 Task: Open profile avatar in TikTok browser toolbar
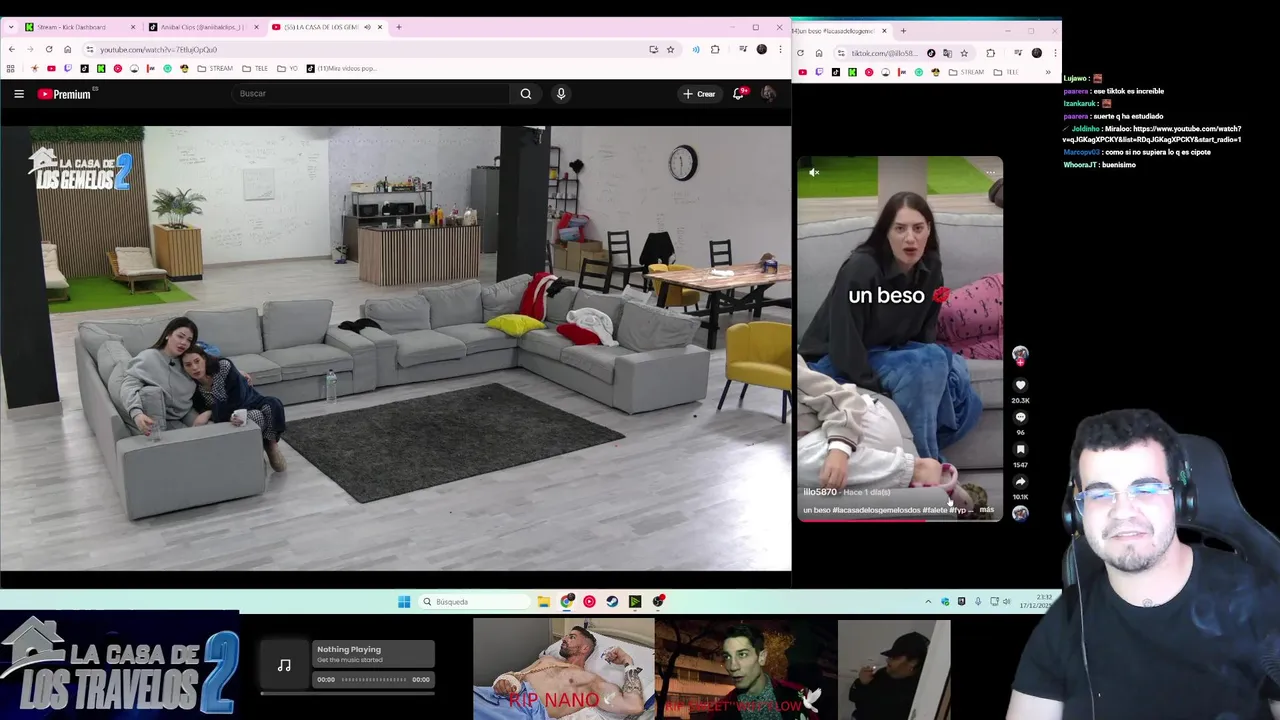click(x=1037, y=53)
